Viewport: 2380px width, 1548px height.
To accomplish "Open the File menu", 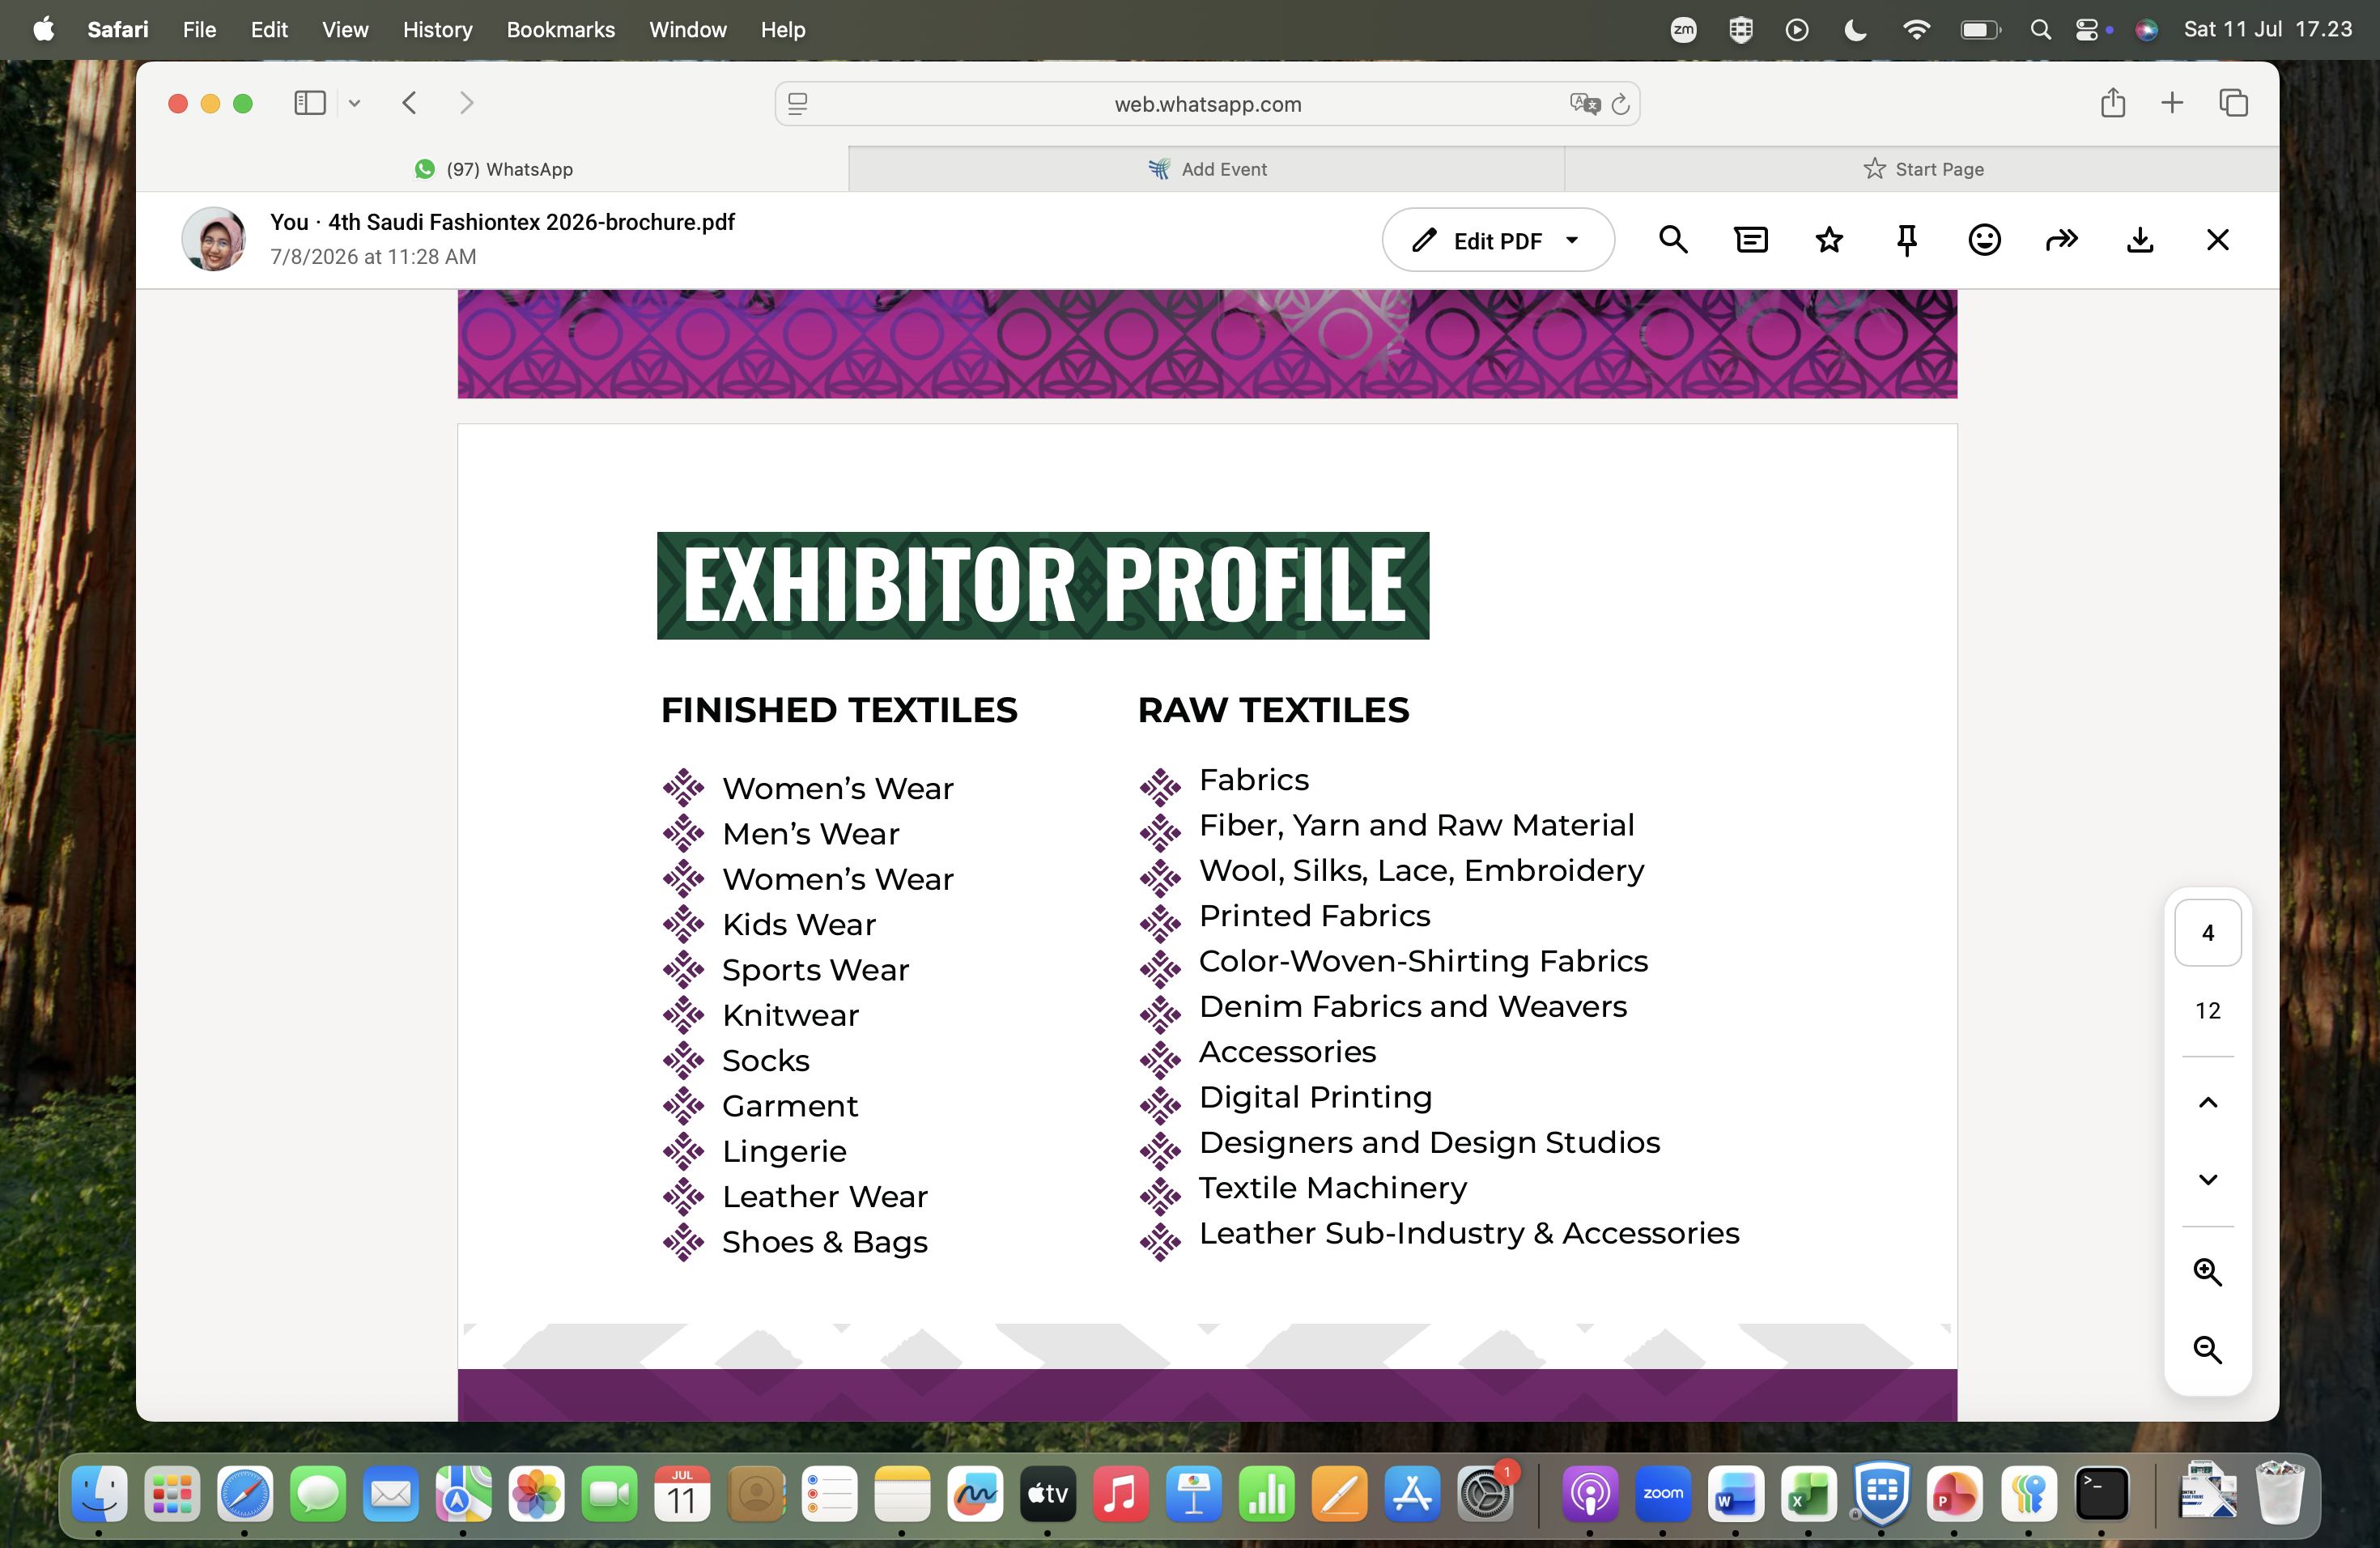I will (199, 30).
